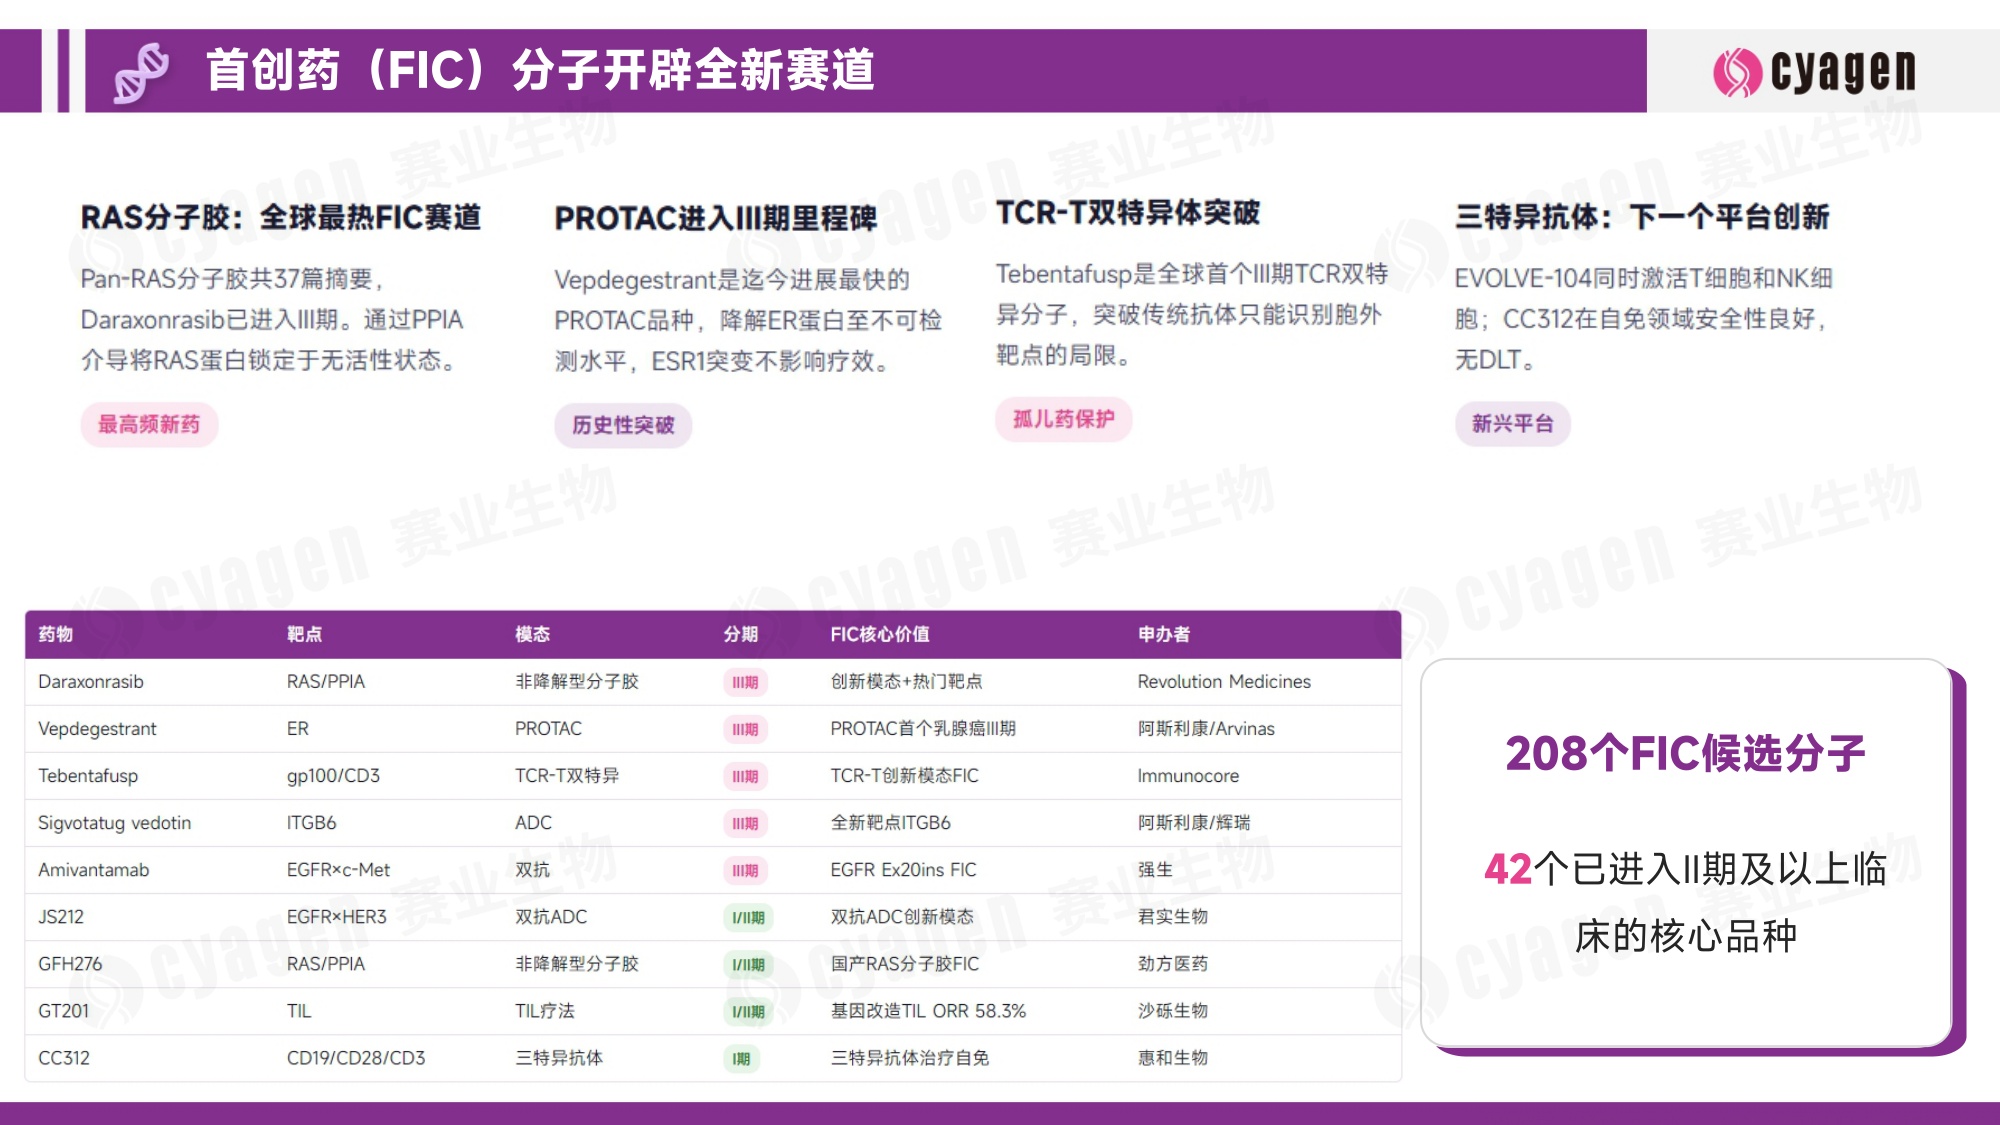Select the 三特异抗体 heading
This screenshot has height=1125, width=2000.
click(1642, 216)
